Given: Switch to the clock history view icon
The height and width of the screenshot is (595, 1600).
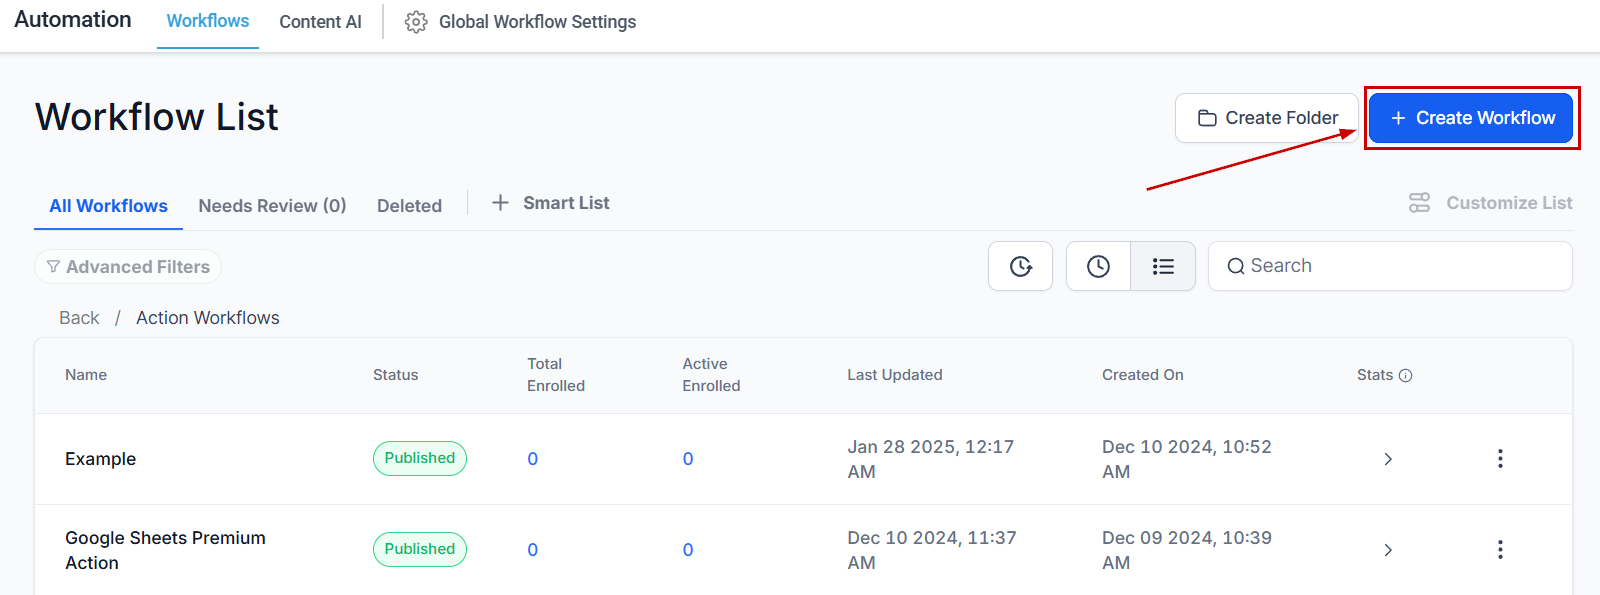Looking at the screenshot, I should tap(1098, 266).
